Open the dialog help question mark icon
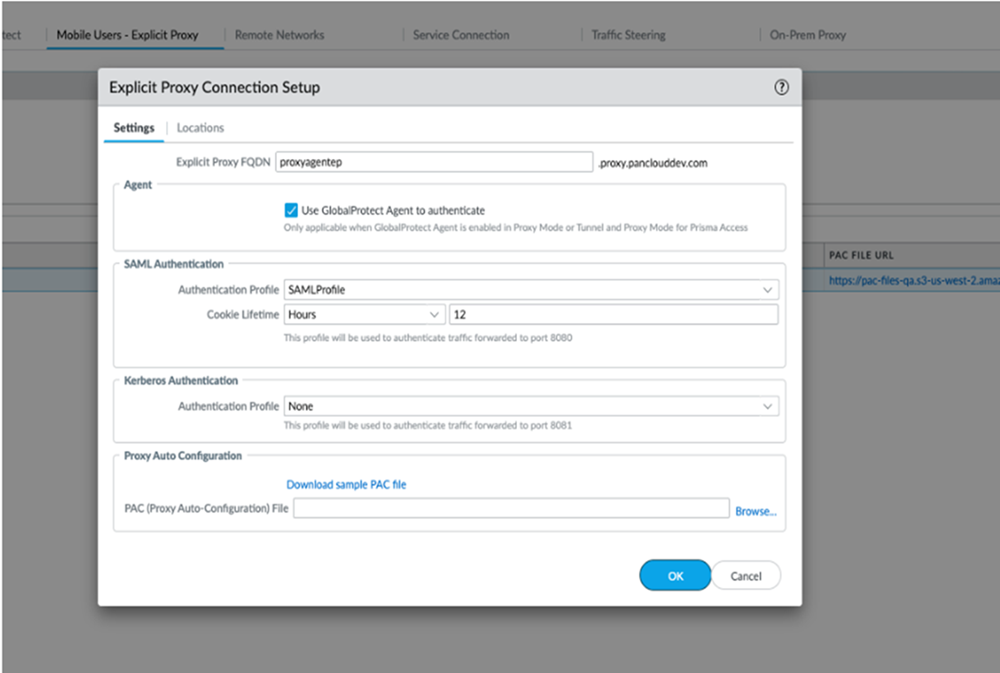1000x673 pixels. [x=781, y=87]
